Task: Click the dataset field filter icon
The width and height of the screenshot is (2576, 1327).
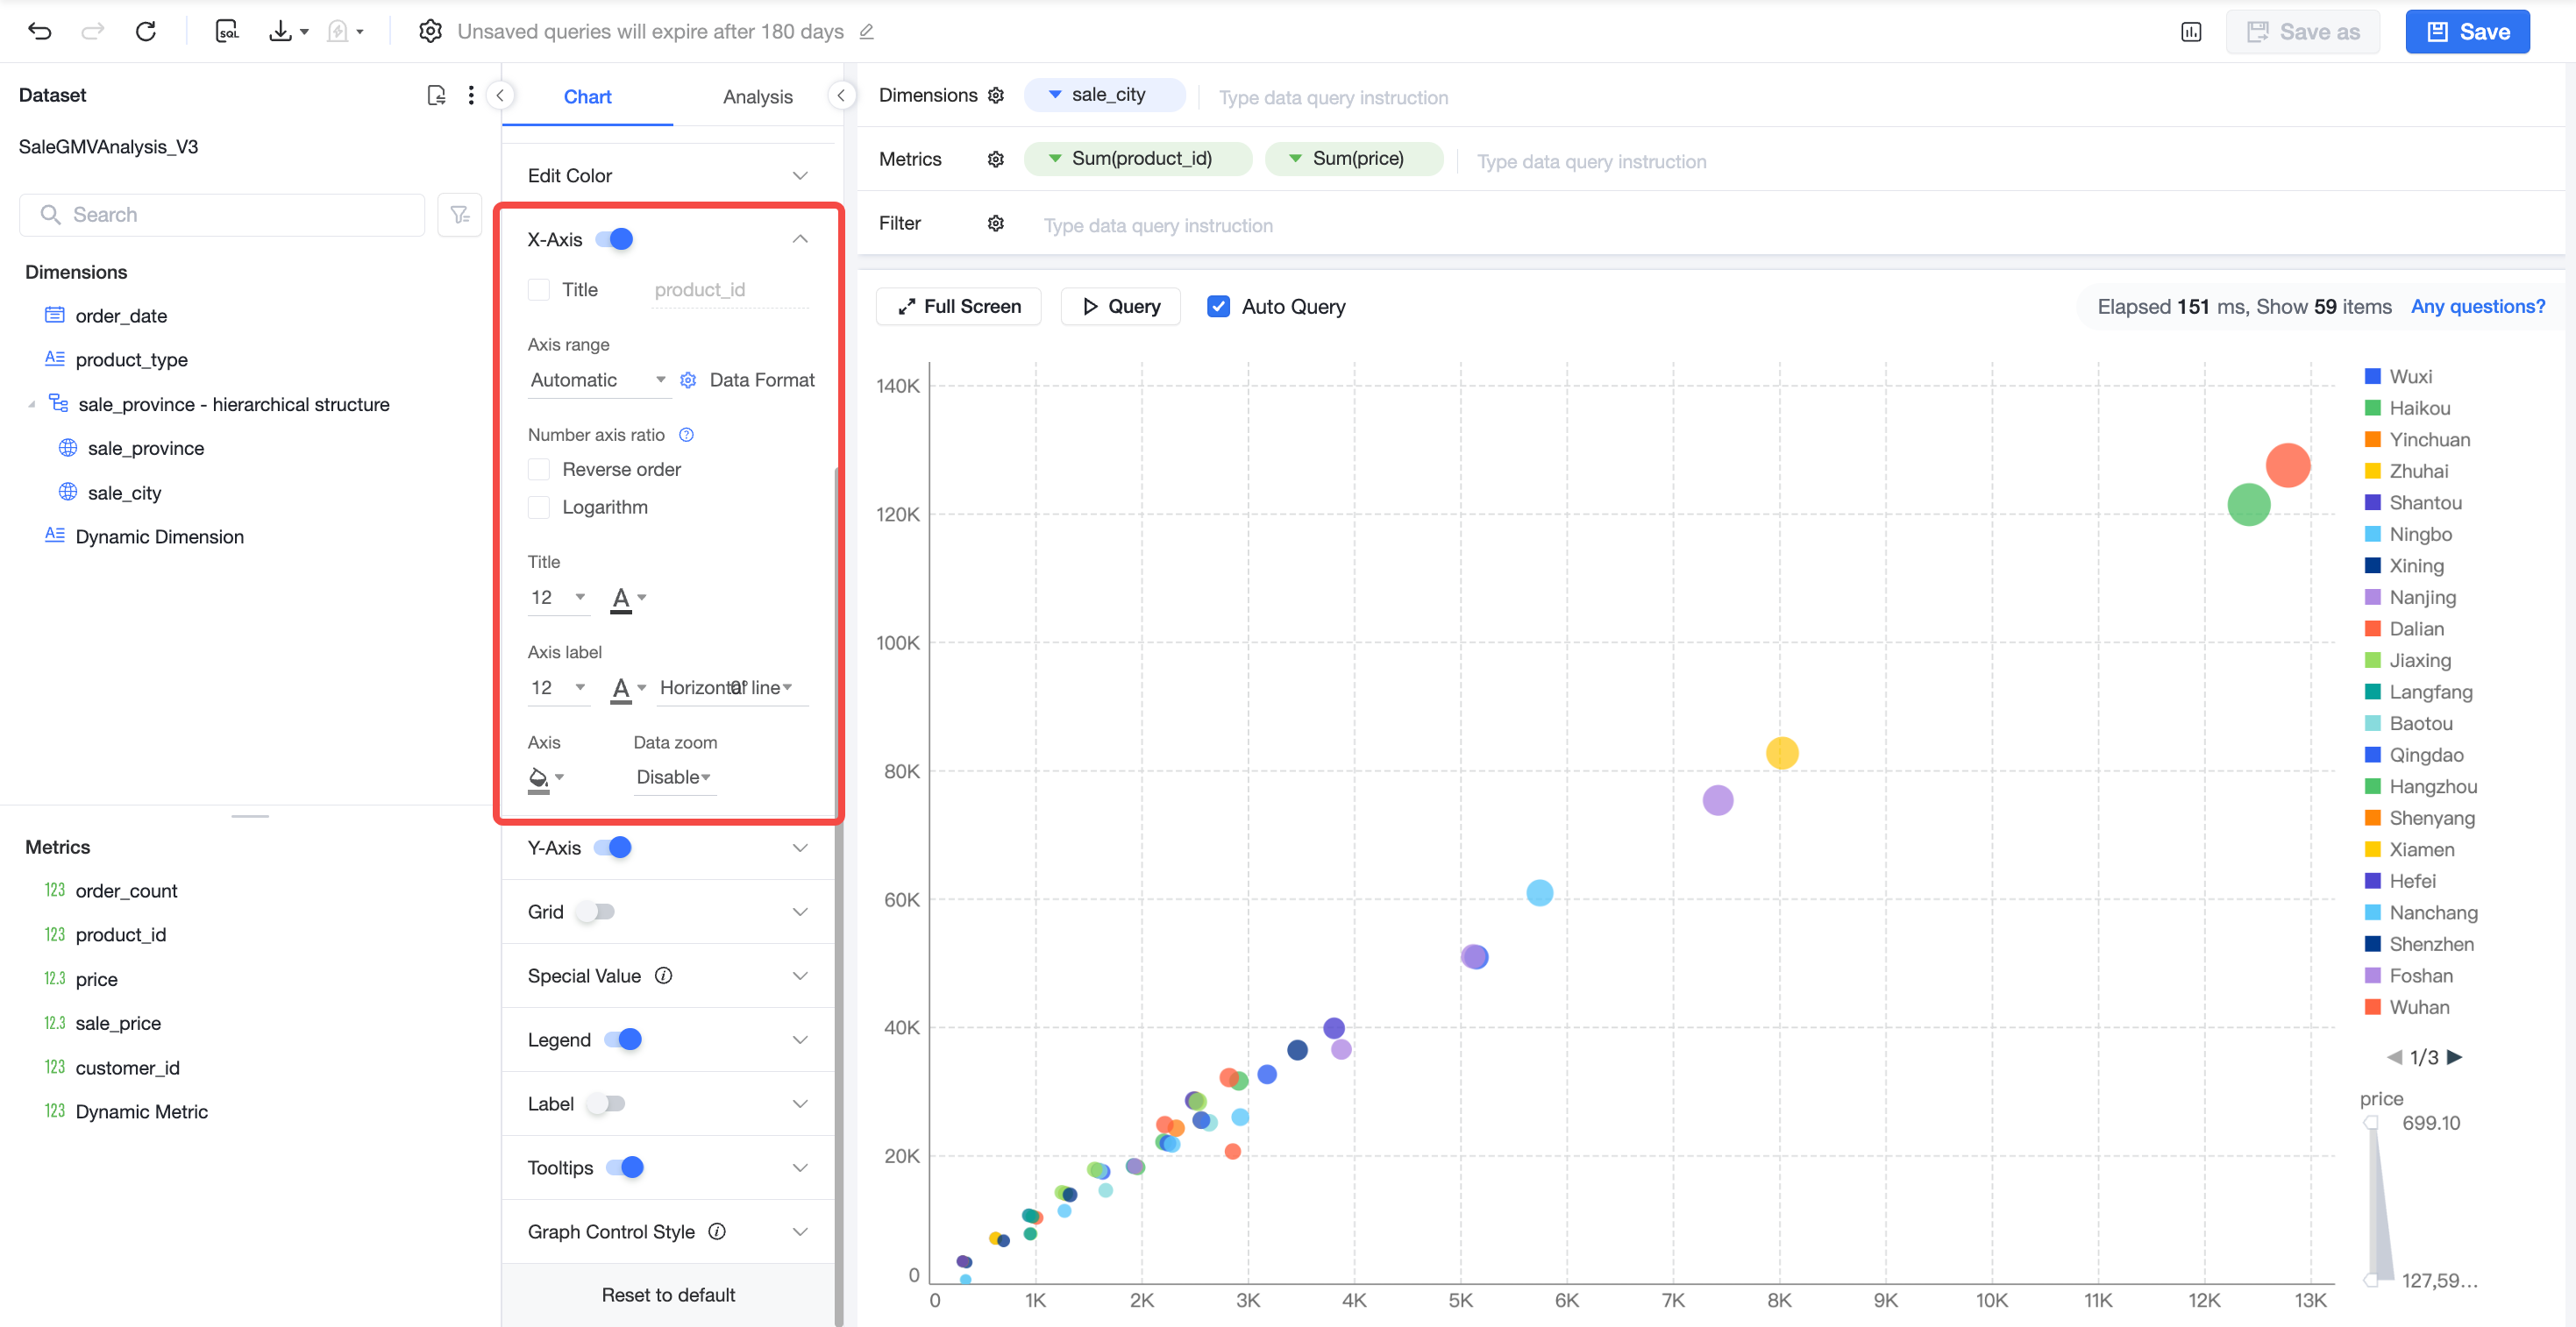Action: click(x=460, y=215)
